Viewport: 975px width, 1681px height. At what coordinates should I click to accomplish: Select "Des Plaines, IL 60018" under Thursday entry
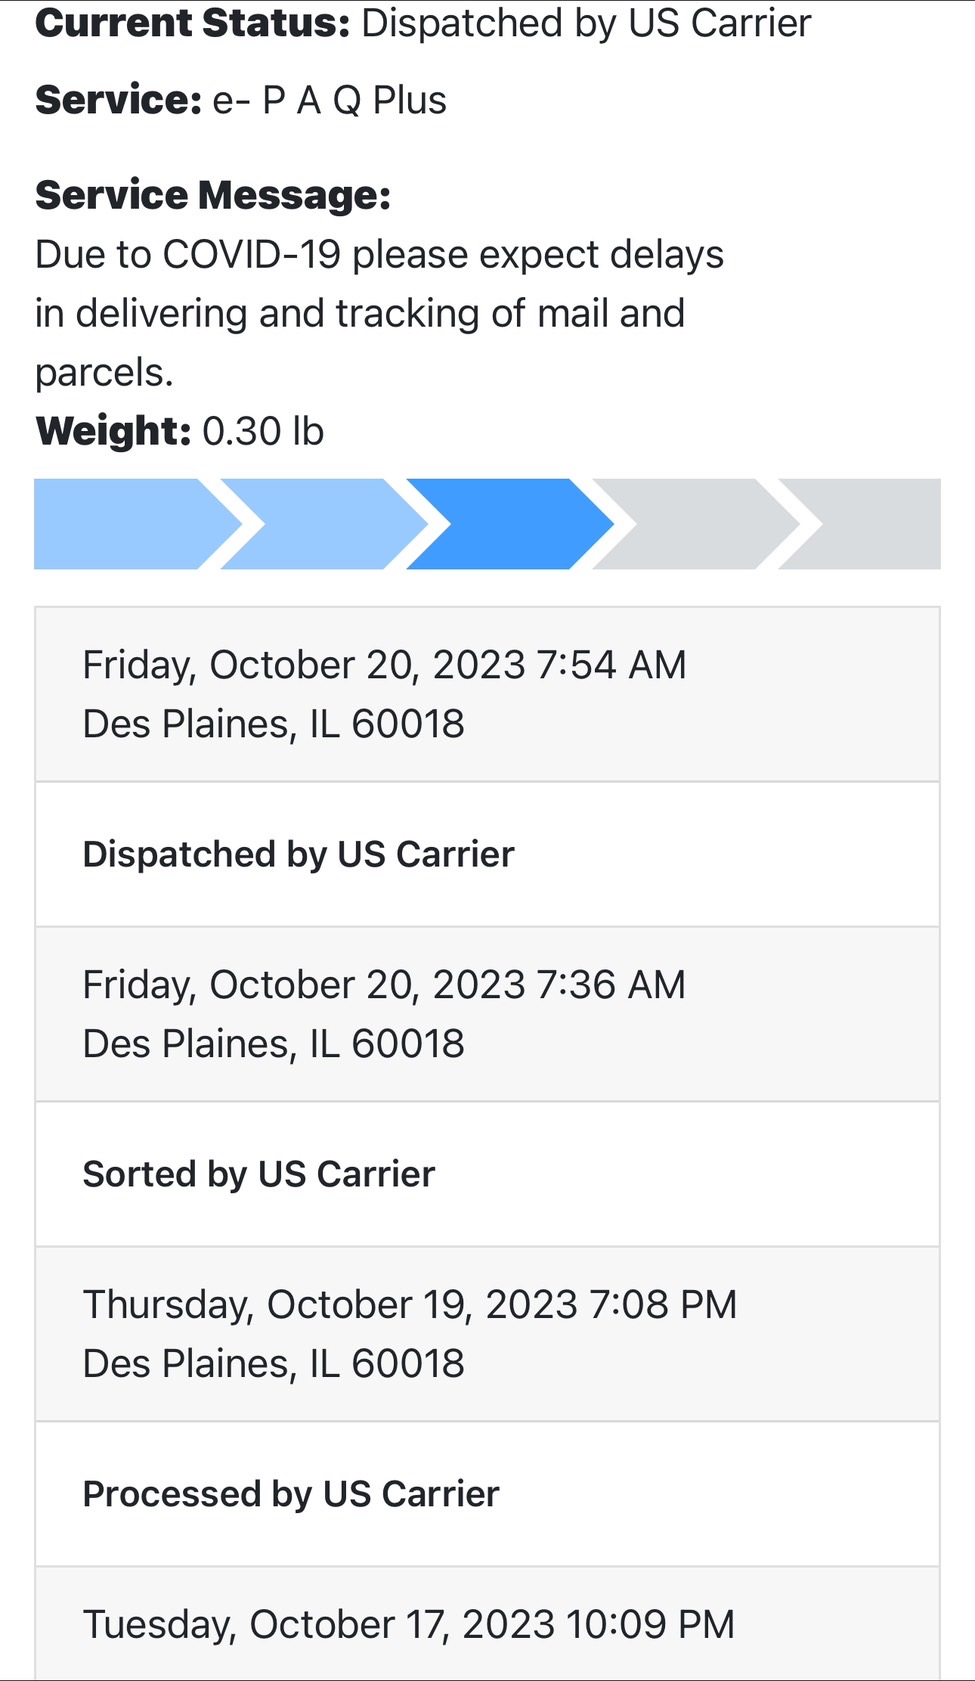point(273,1364)
